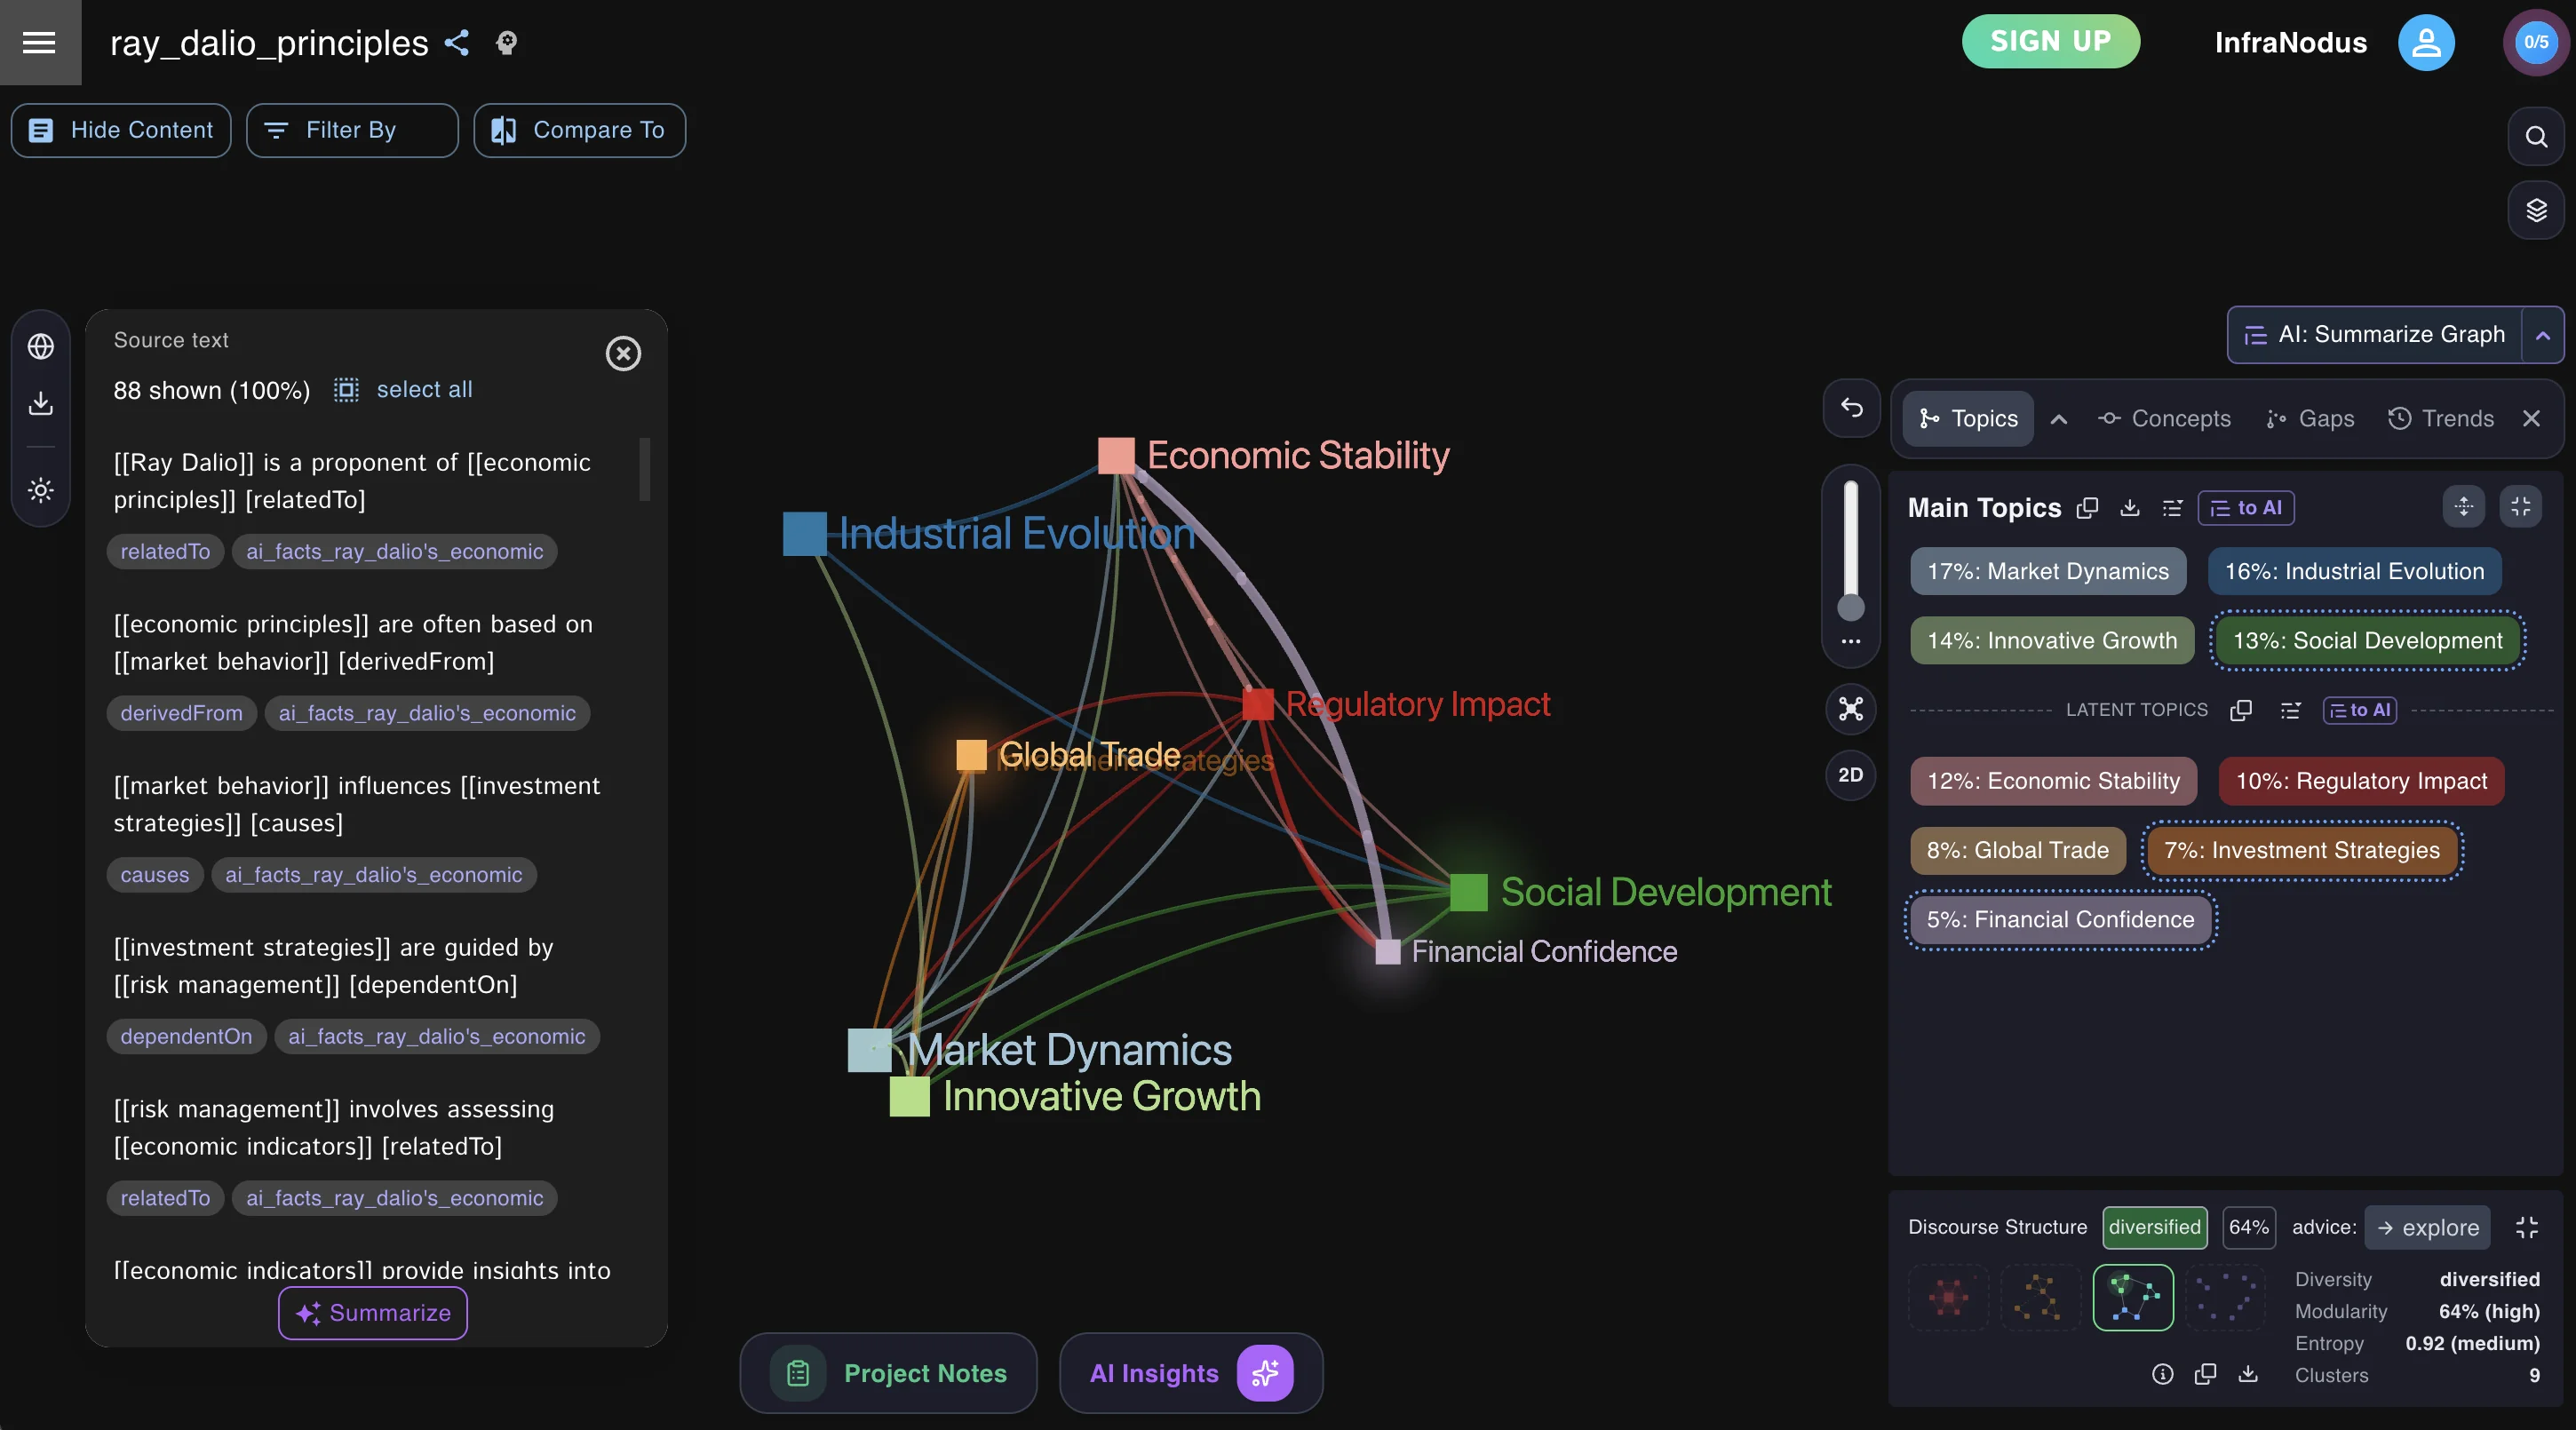Viewport: 2576px width, 1430px height.
Task: Click the Summarize button
Action: pos(372,1312)
